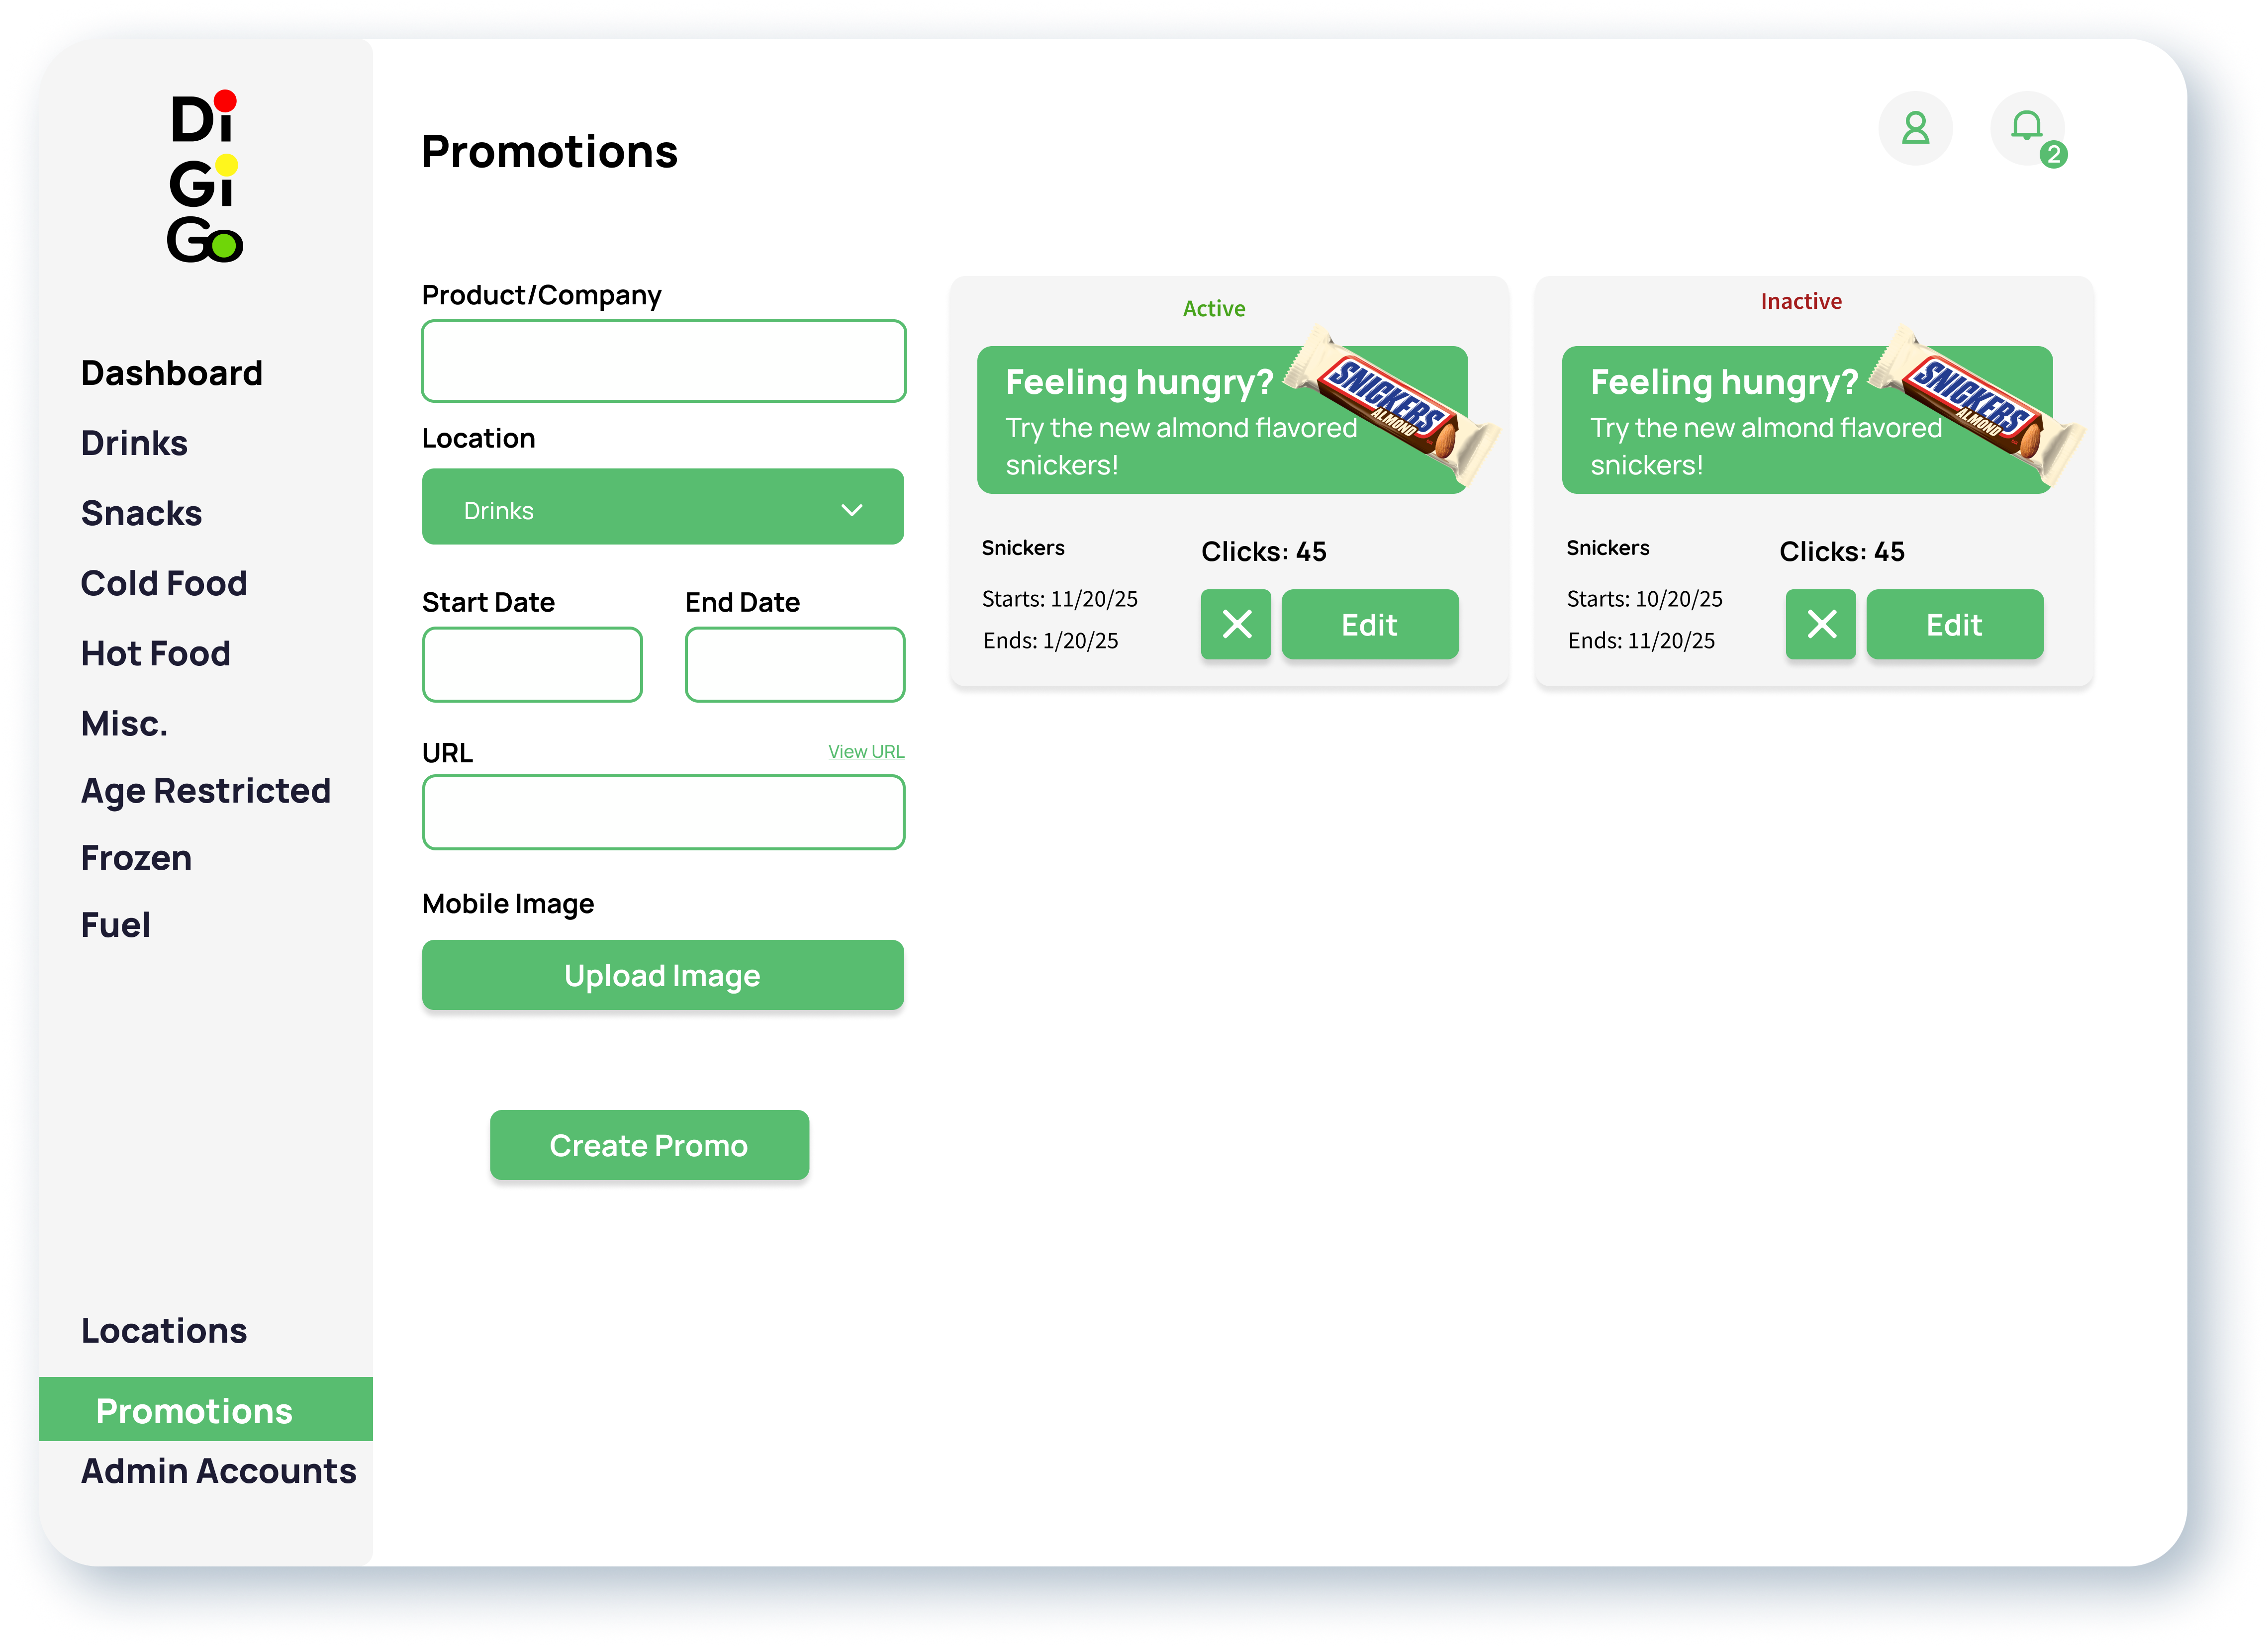This screenshot has height=1647, width=2268.
Task: Click 'Snickers' name on Inactive promo card
Action: coord(1608,548)
